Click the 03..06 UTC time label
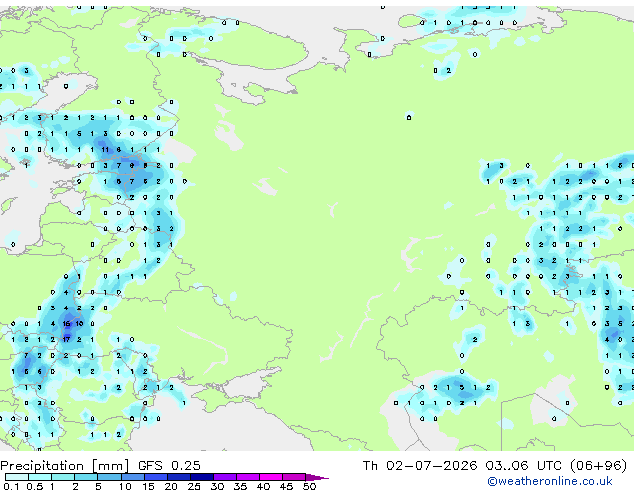This screenshot has width=634, height=490. coord(524,466)
